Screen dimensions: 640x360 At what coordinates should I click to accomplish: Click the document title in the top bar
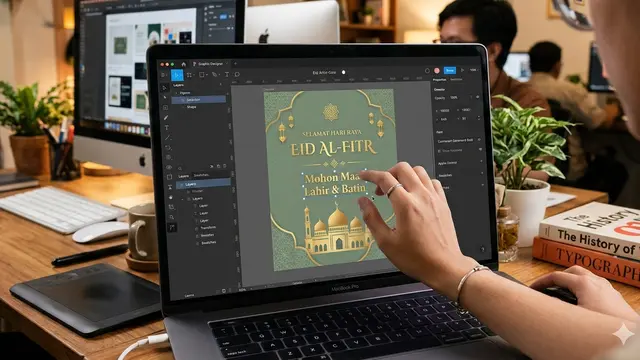pyautogui.click(x=324, y=73)
